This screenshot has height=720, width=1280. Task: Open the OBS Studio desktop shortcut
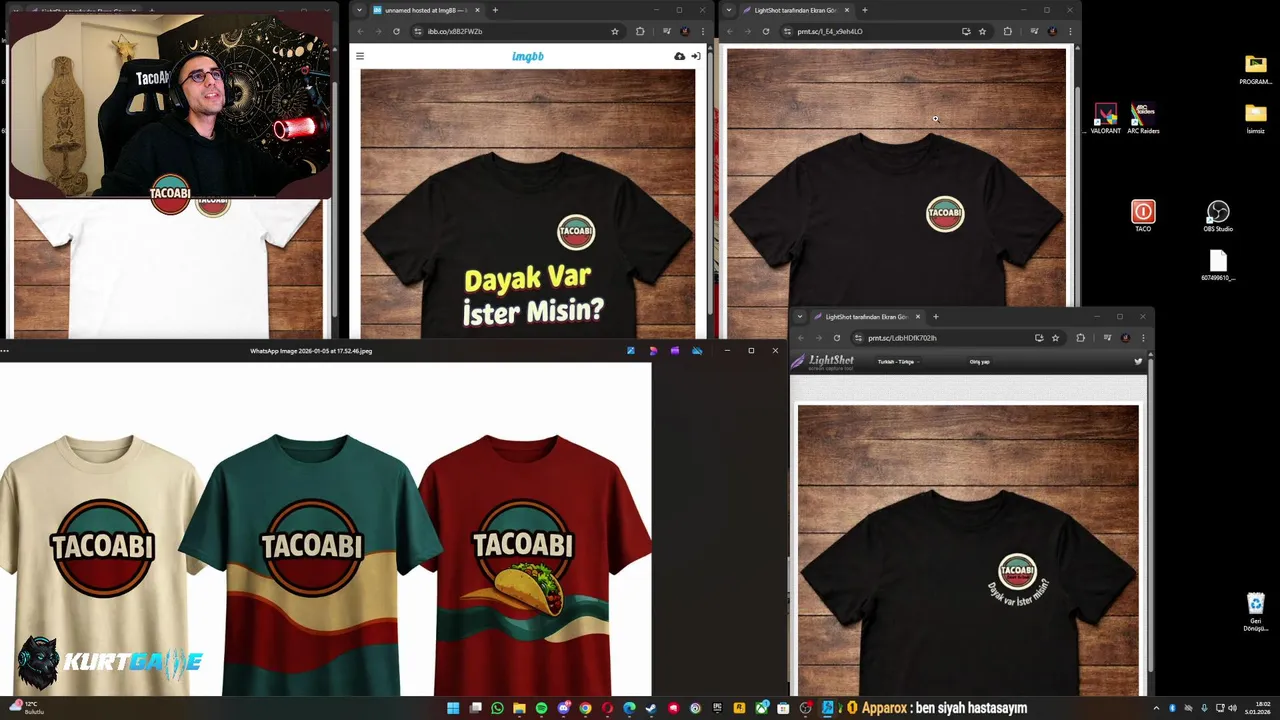pyautogui.click(x=1218, y=216)
